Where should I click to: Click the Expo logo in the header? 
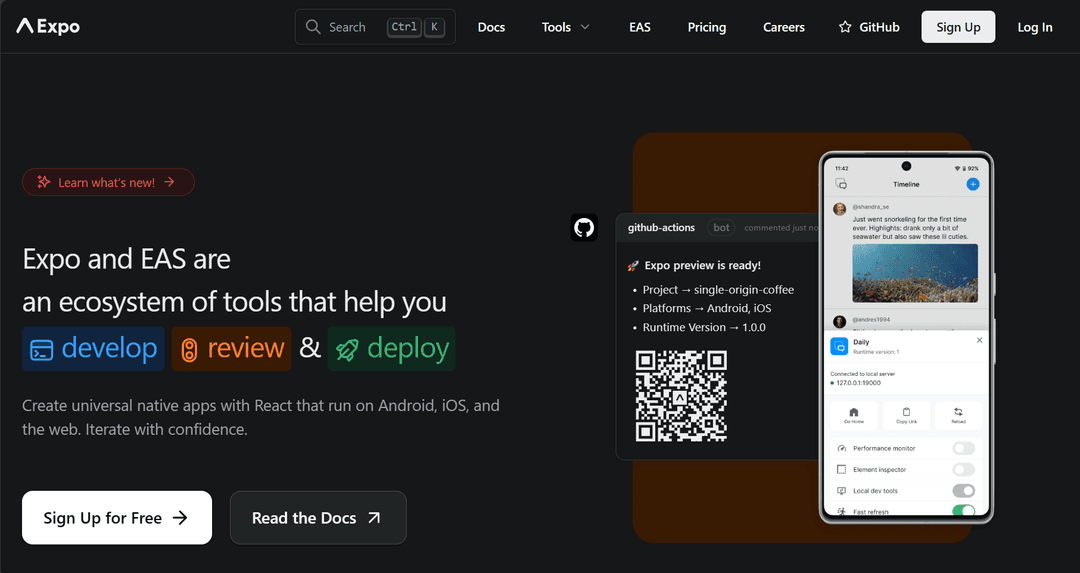click(x=48, y=27)
